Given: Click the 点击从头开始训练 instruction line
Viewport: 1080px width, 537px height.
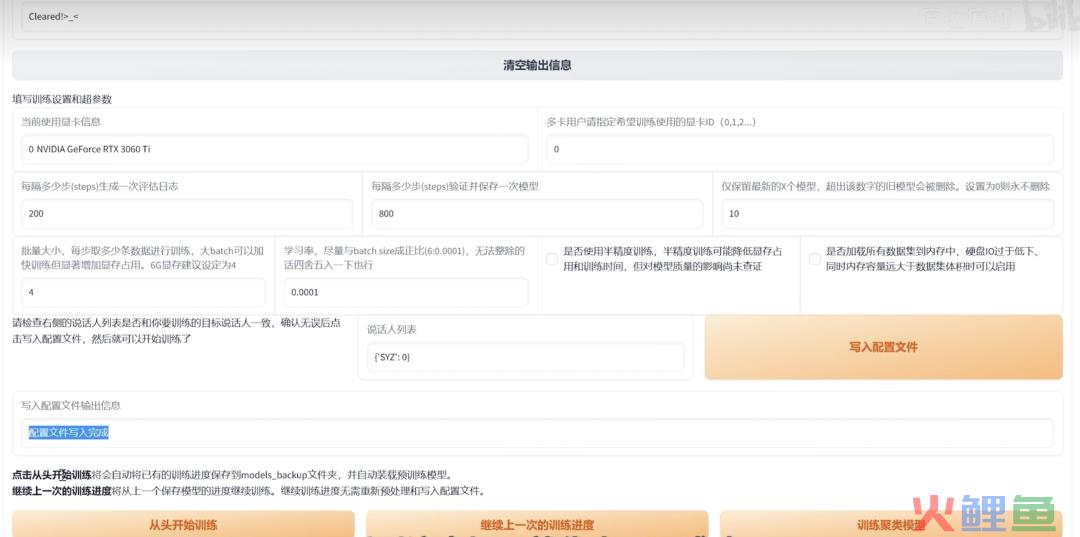Looking at the screenshot, I should click(233, 475).
